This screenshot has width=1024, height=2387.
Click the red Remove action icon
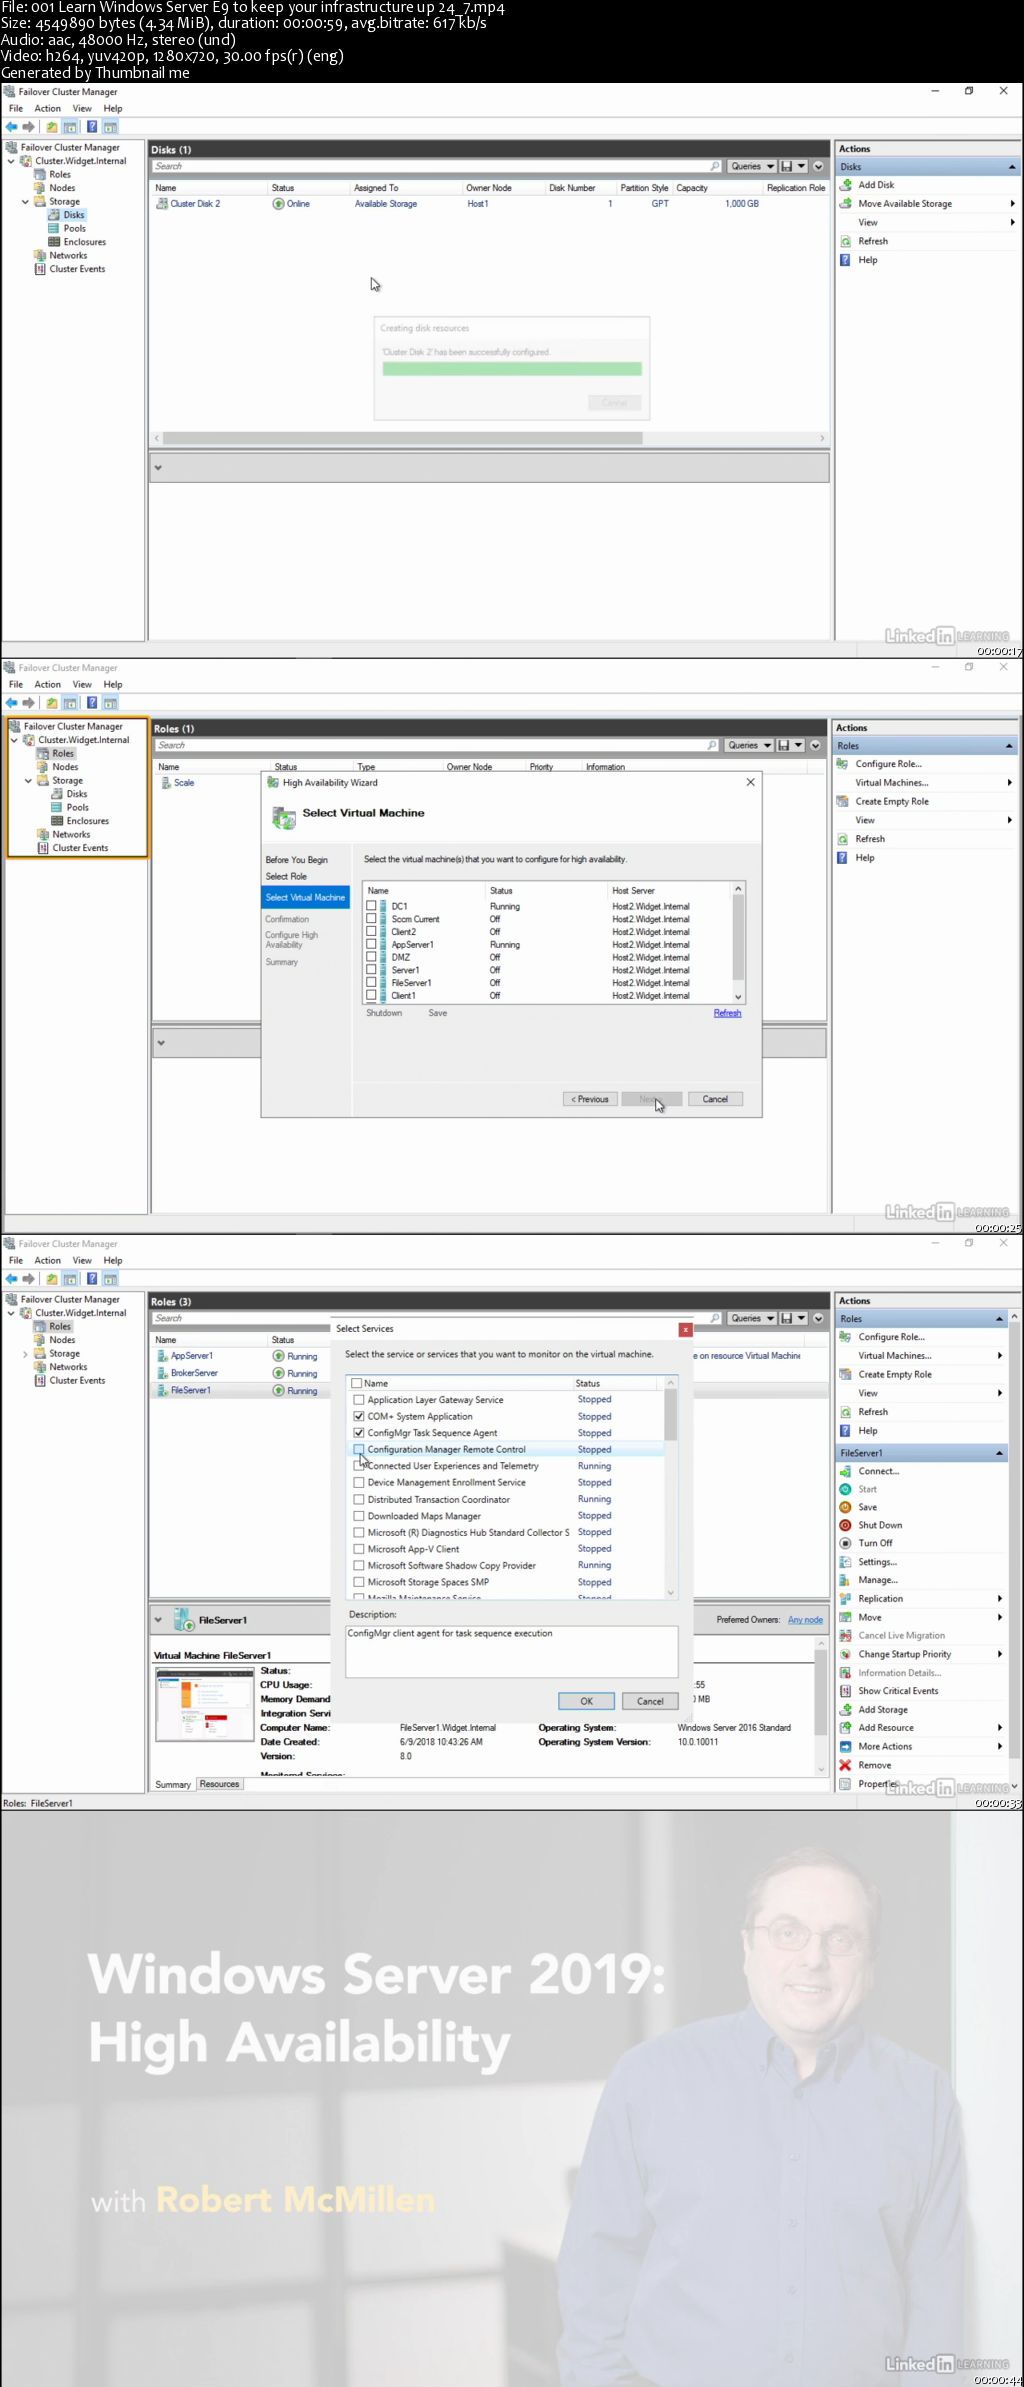coord(845,1765)
